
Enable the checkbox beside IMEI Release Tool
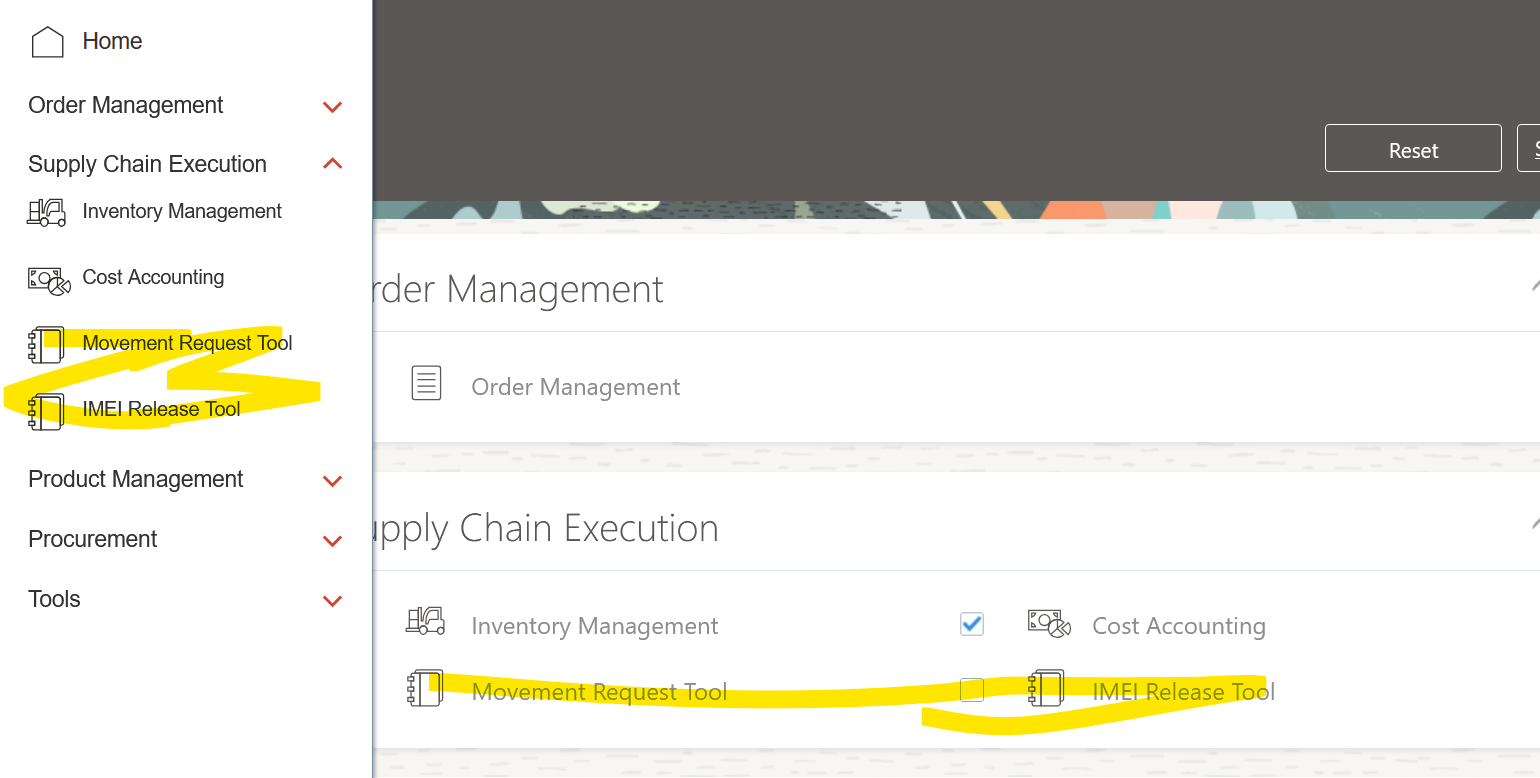coord(971,690)
